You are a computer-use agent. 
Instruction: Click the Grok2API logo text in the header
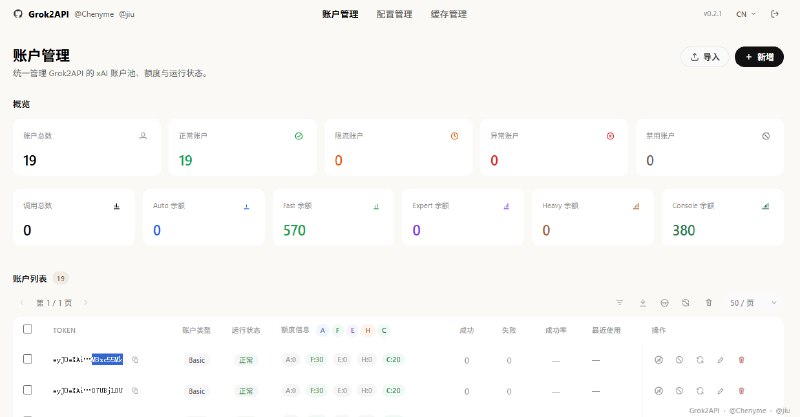click(x=48, y=14)
